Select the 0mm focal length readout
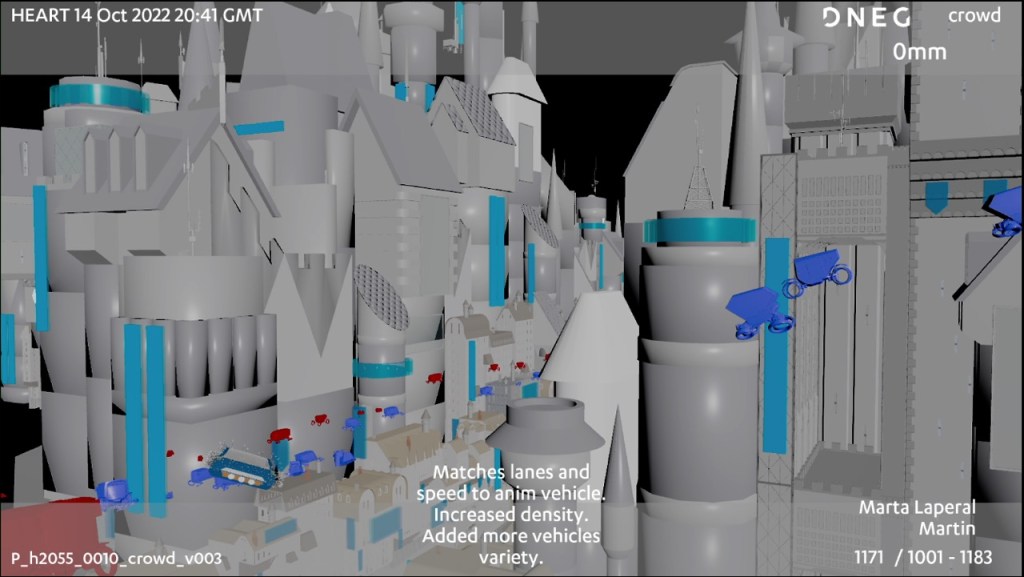The height and width of the screenshot is (577, 1024). click(x=919, y=52)
